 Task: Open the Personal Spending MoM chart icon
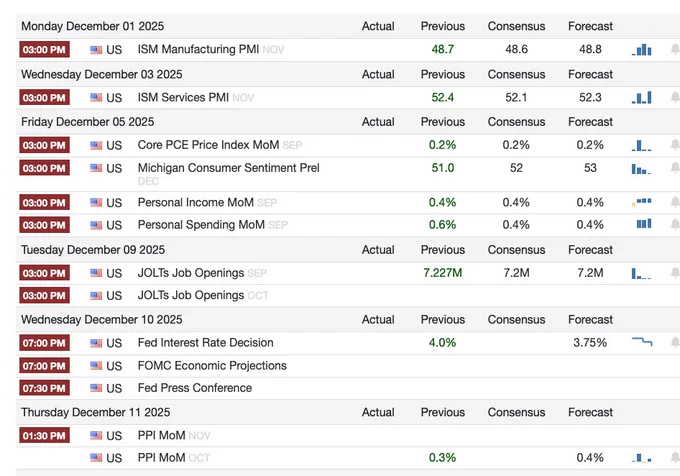(x=644, y=224)
